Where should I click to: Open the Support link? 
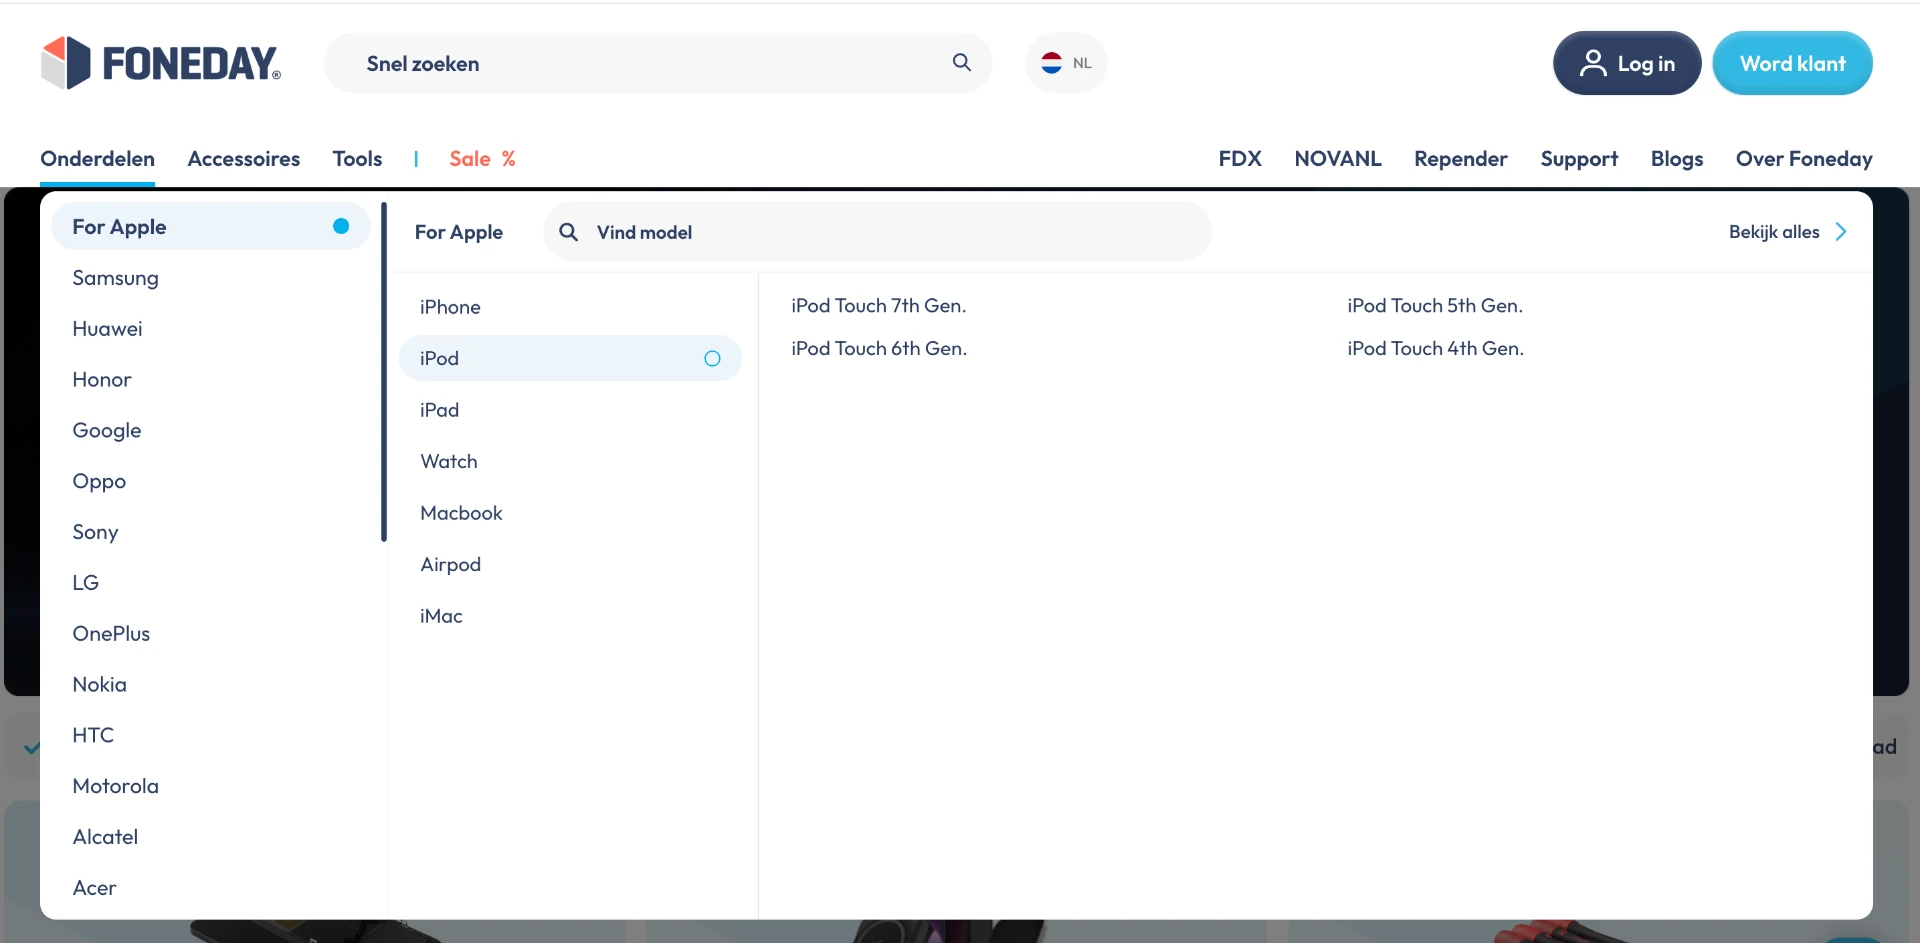pyautogui.click(x=1579, y=159)
